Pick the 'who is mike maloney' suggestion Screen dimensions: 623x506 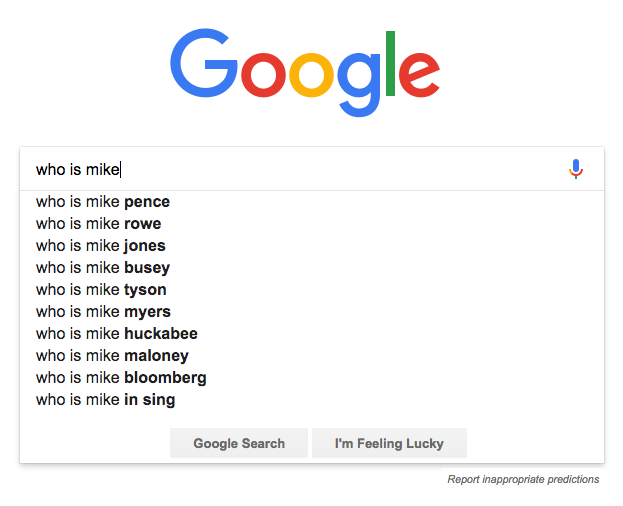[312, 355]
